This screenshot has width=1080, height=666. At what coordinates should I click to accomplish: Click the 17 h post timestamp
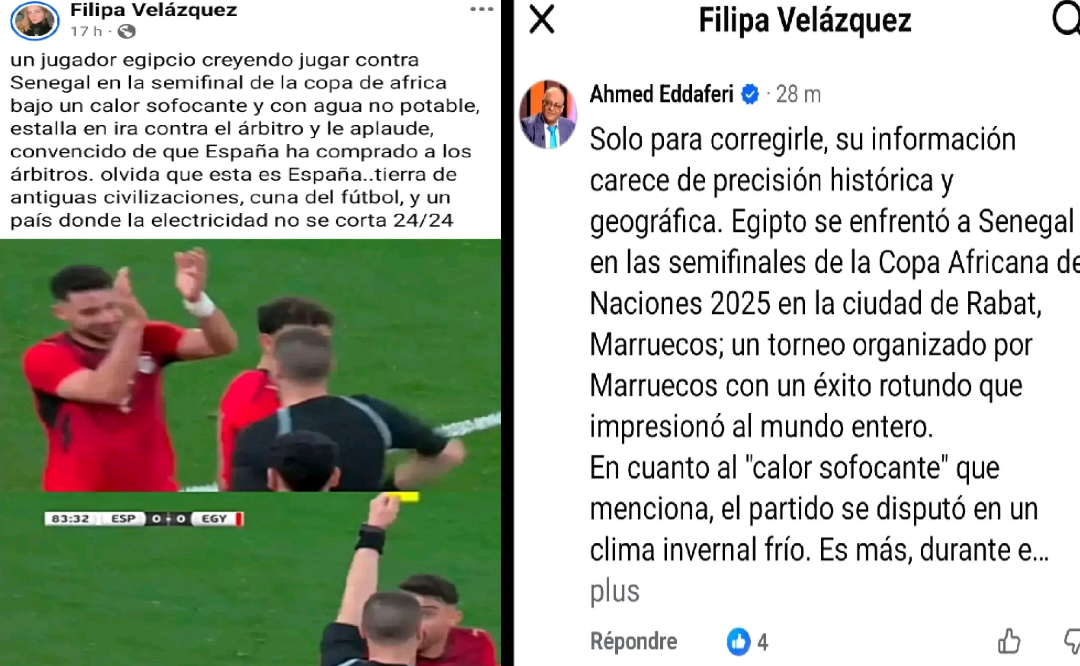point(86,32)
